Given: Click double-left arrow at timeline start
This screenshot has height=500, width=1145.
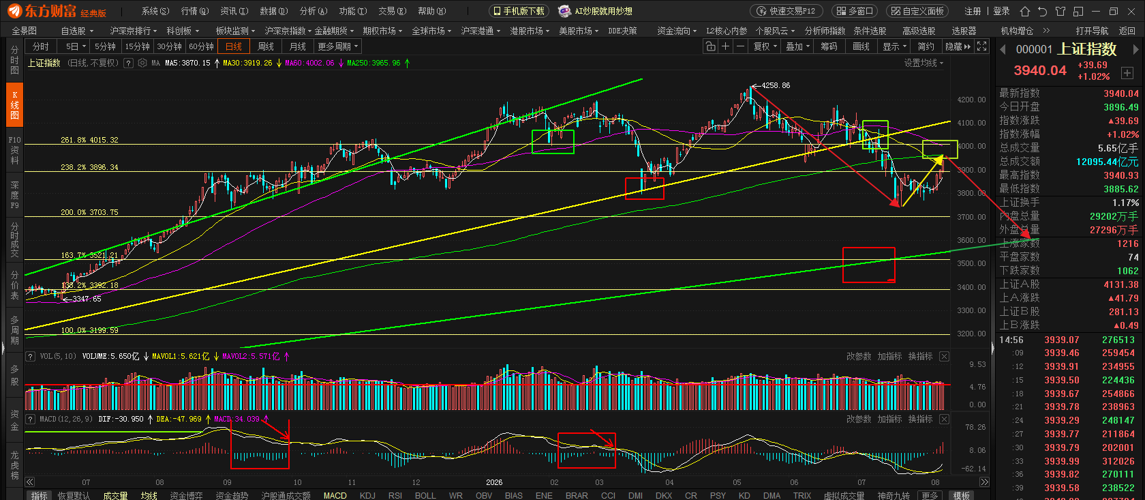Looking at the screenshot, I should 30,482.
